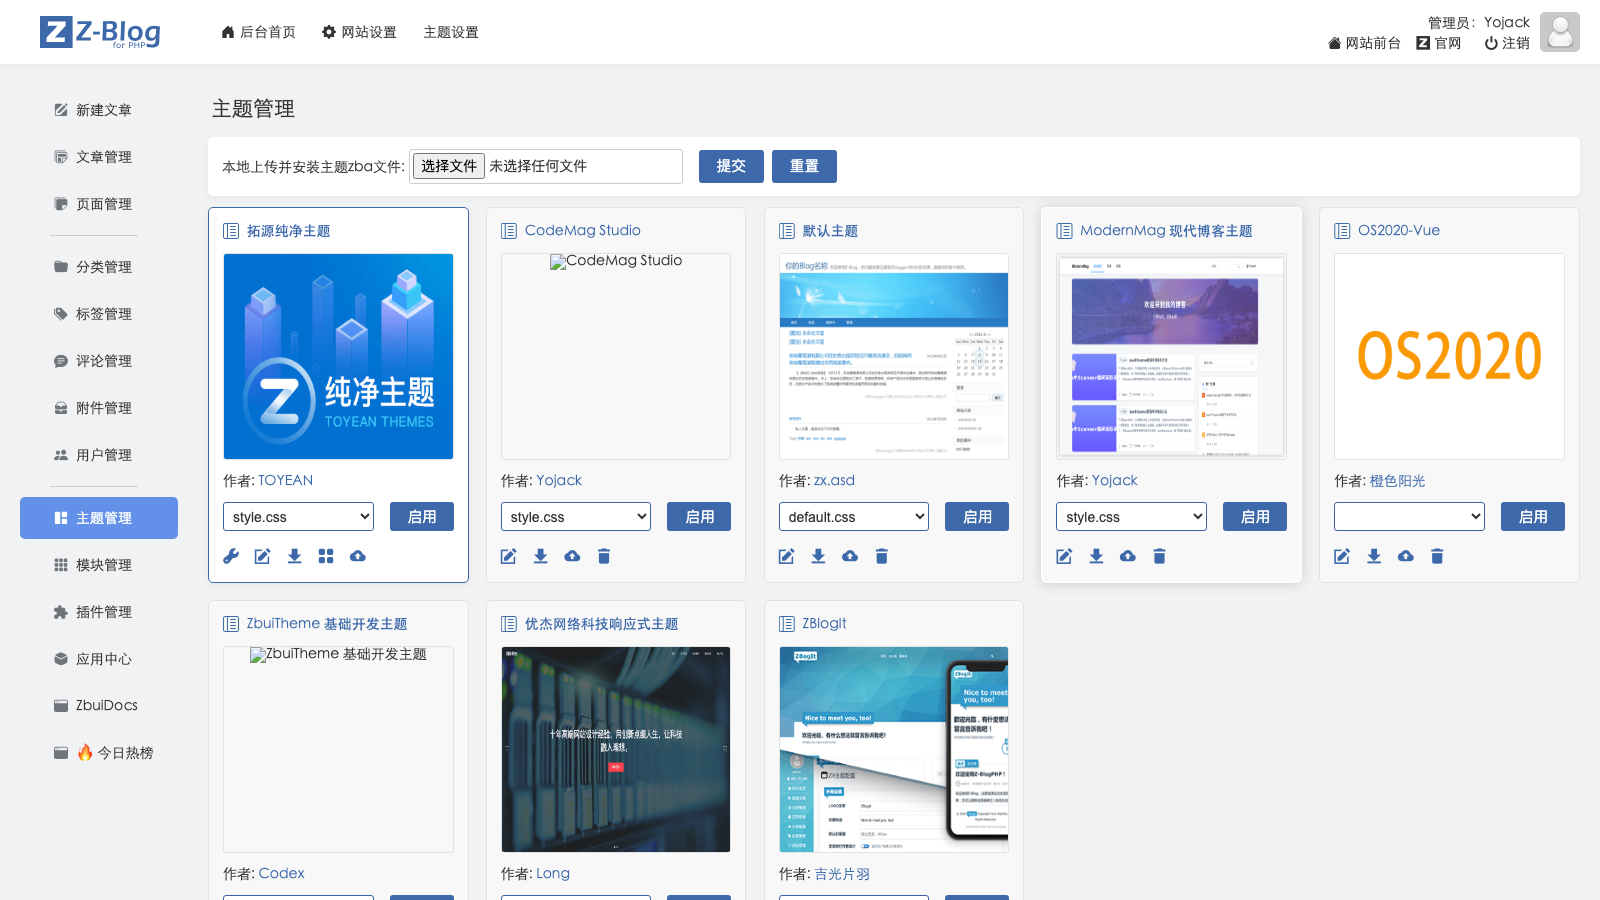Open 文章管理 in the sidebar

click(x=99, y=157)
